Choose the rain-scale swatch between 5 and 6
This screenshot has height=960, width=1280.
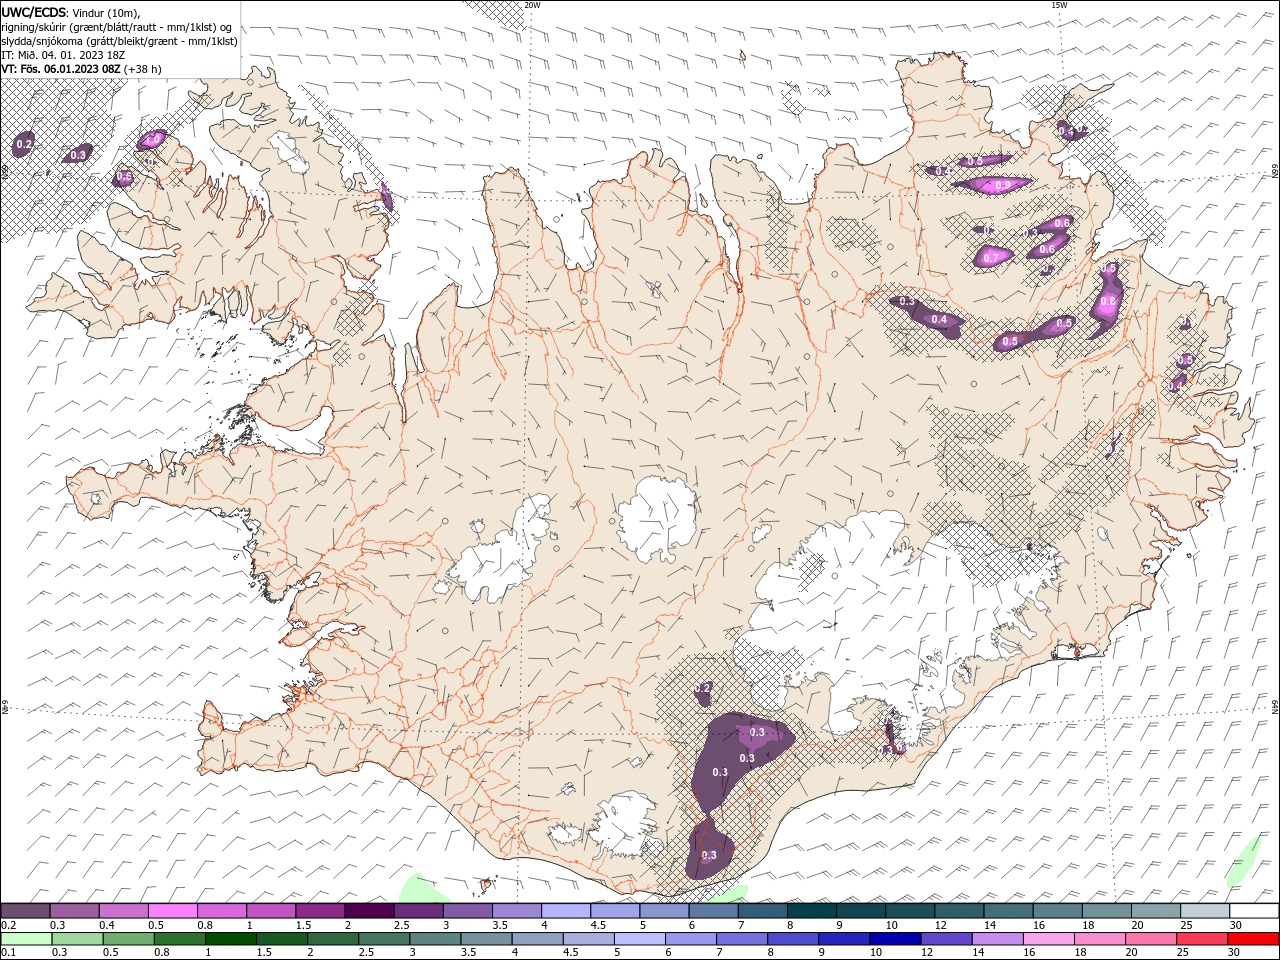click(639, 939)
